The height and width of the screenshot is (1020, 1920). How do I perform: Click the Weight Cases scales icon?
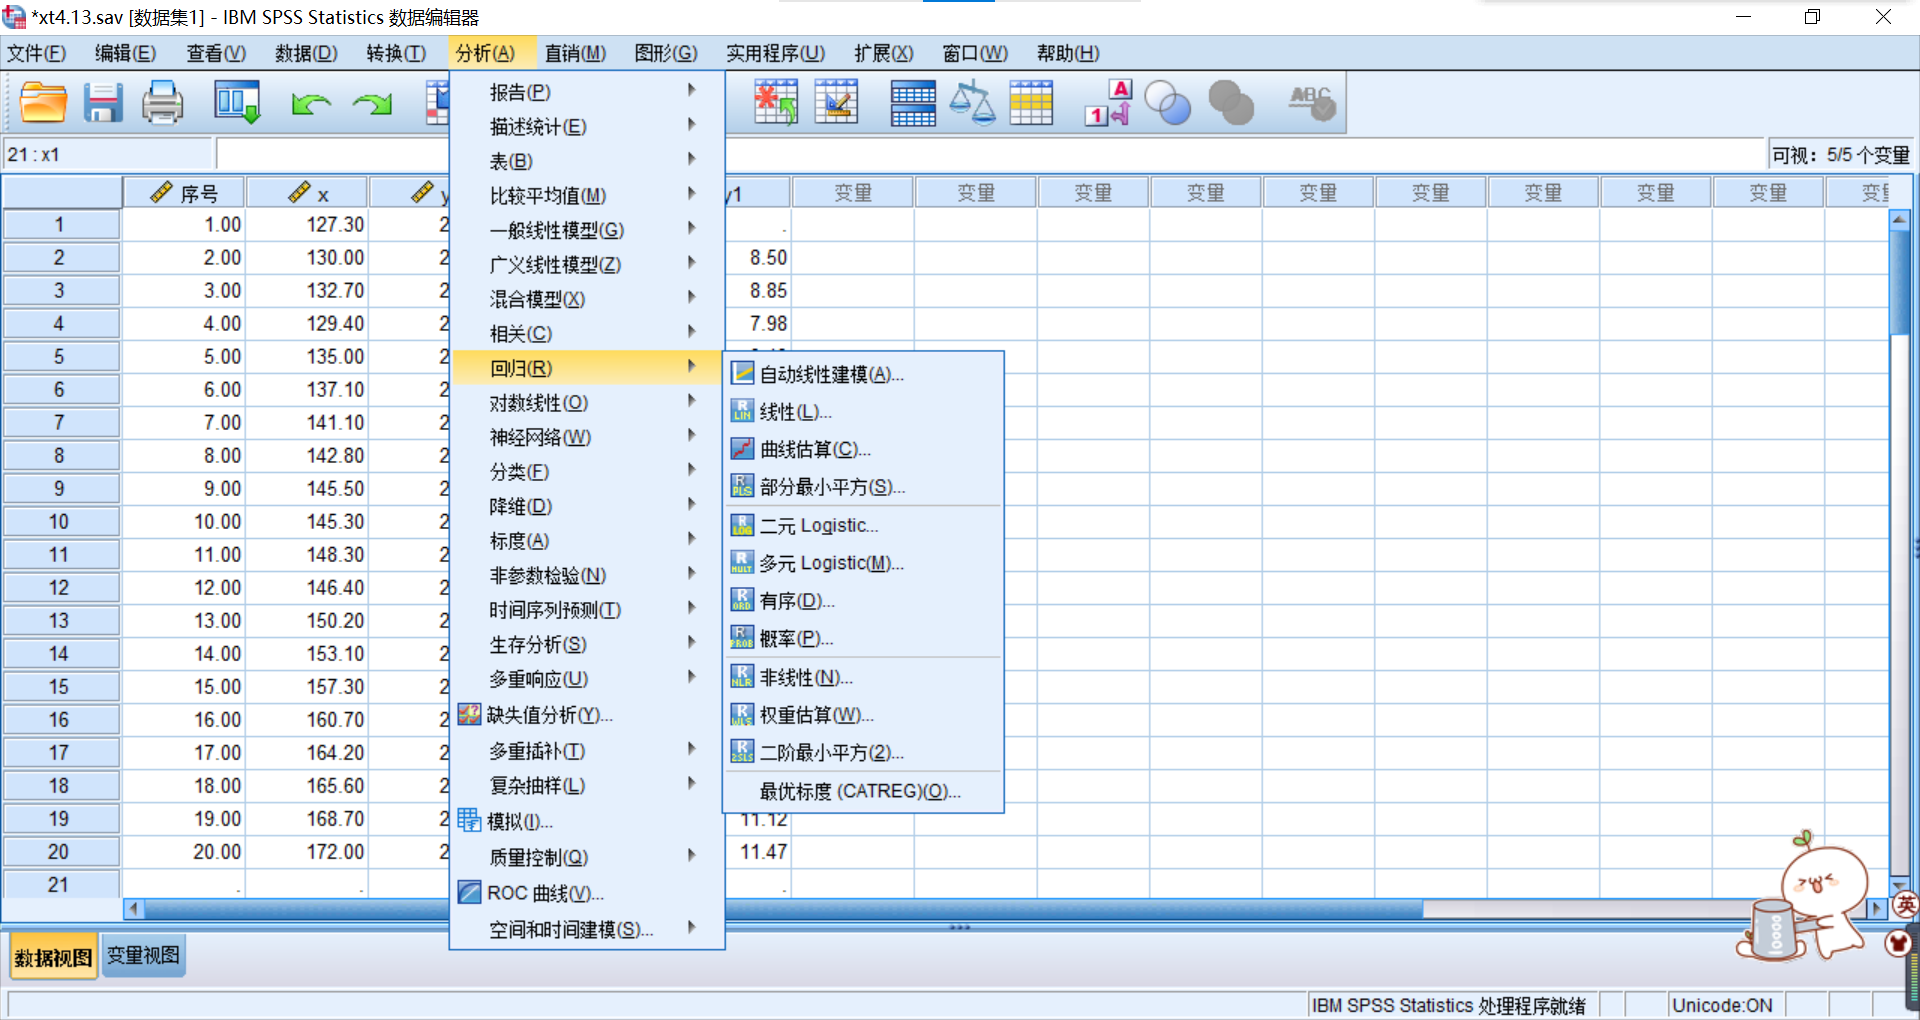[972, 102]
